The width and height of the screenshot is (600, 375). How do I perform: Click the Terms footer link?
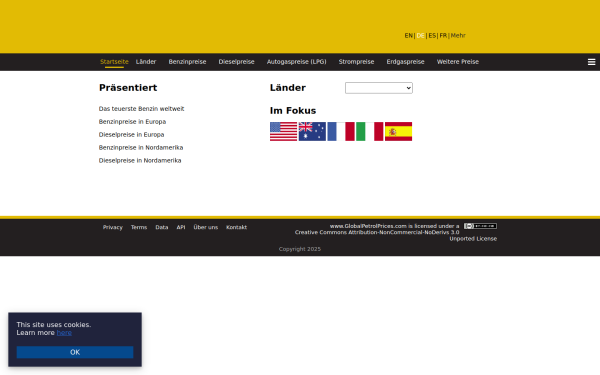[139, 227]
